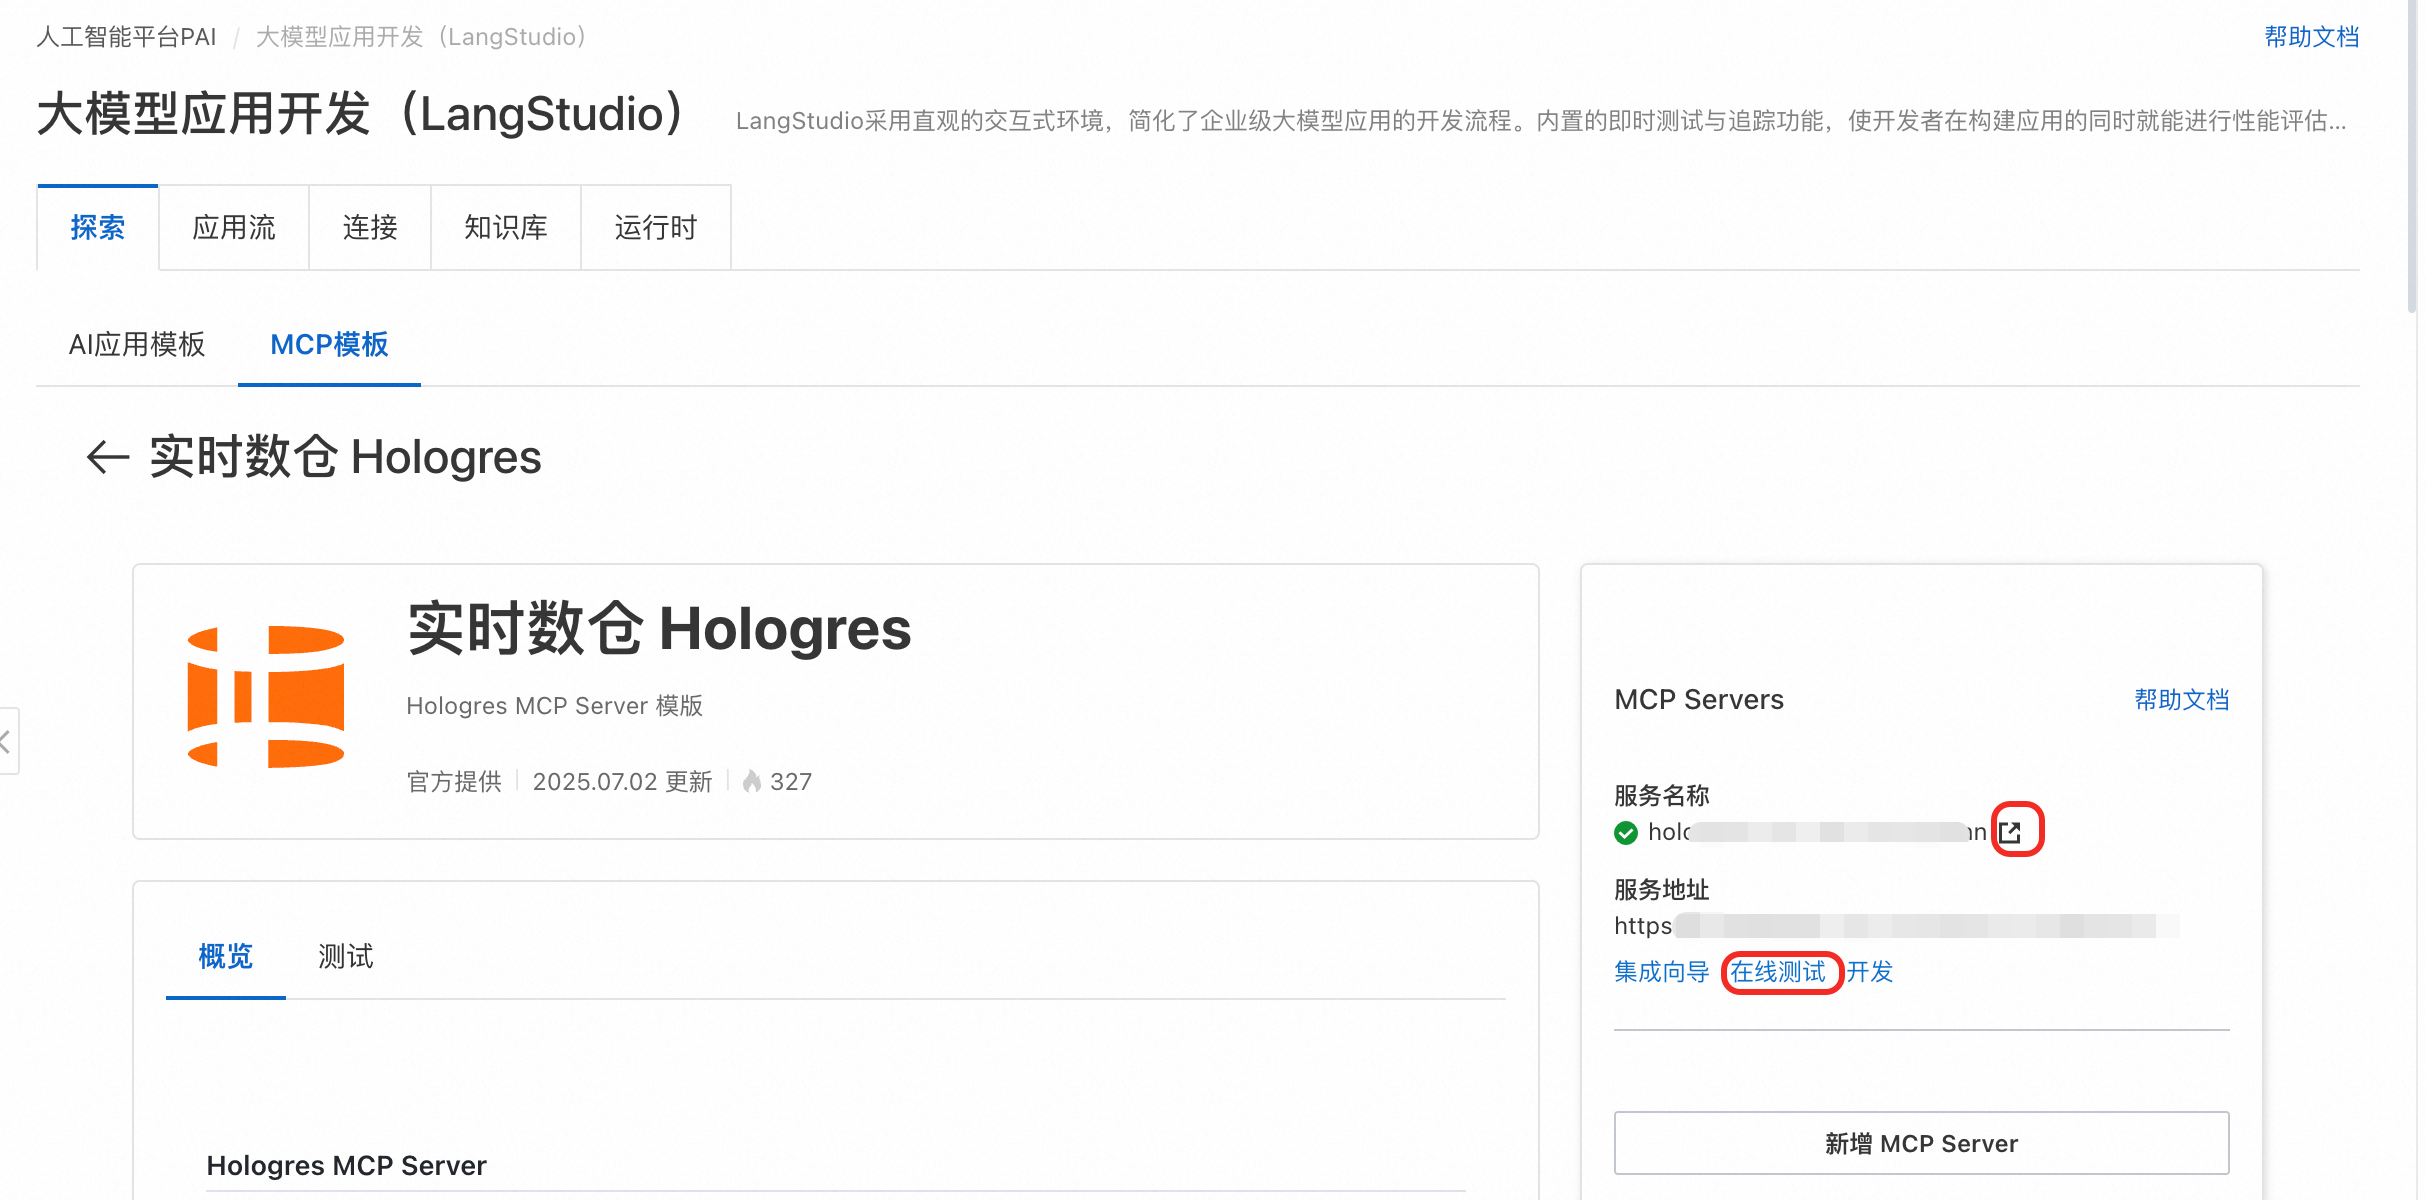Open service details via external link icon
Screen dimensions: 2426x1200
tap(2010, 832)
